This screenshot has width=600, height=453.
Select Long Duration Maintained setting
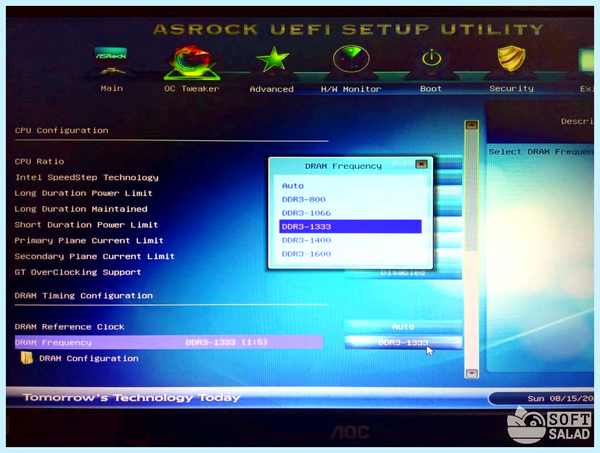(x=81, y=209)
